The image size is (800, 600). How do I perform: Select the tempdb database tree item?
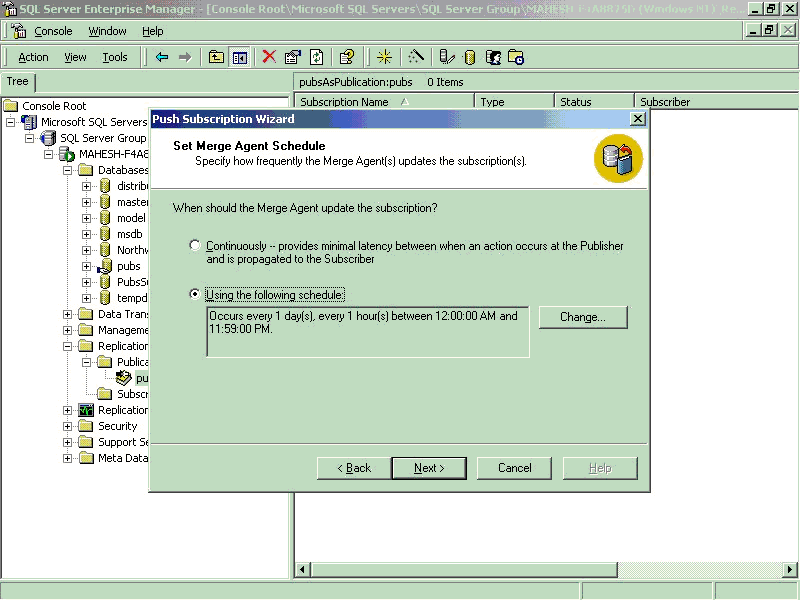(x=132, y=298)
